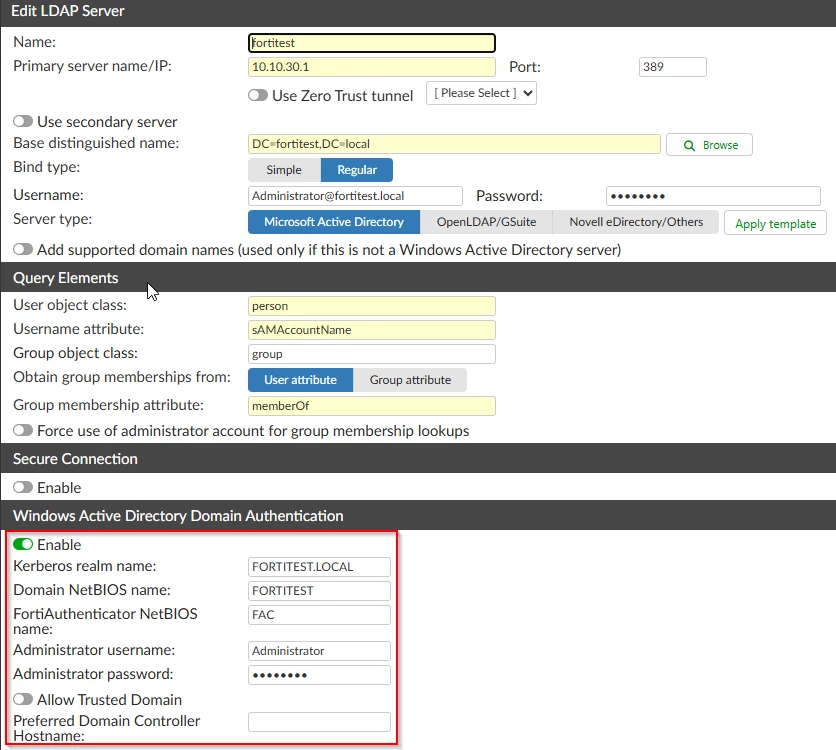Choose Novell eDirectory/Others server type
This screenshot has width=836, height=750.
pyautogui.click(x=636, y=222)
